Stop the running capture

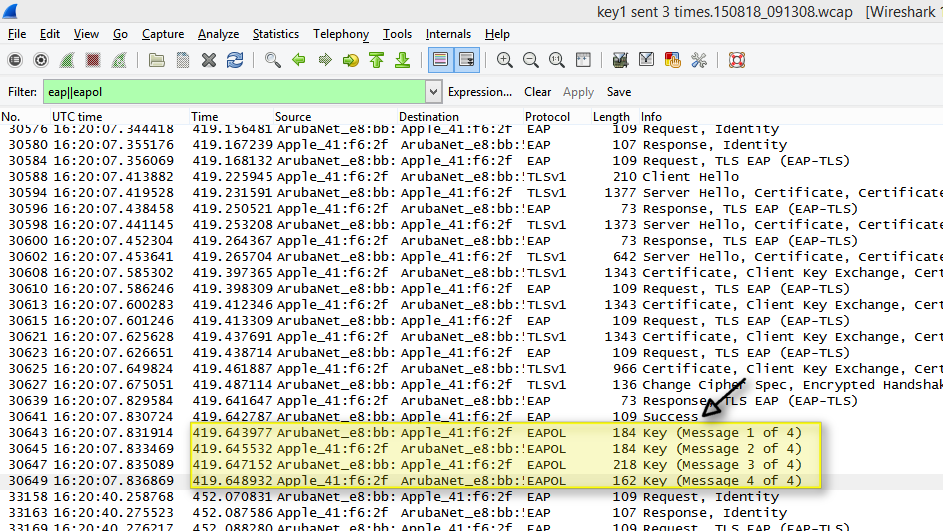(x=93, y=60)
